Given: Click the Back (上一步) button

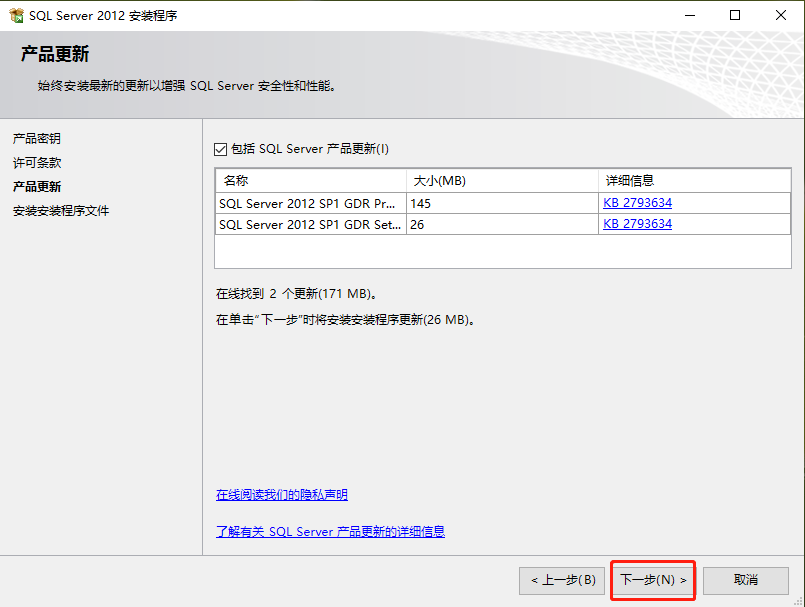Looking at the screenshot, I should click(562, 580).
